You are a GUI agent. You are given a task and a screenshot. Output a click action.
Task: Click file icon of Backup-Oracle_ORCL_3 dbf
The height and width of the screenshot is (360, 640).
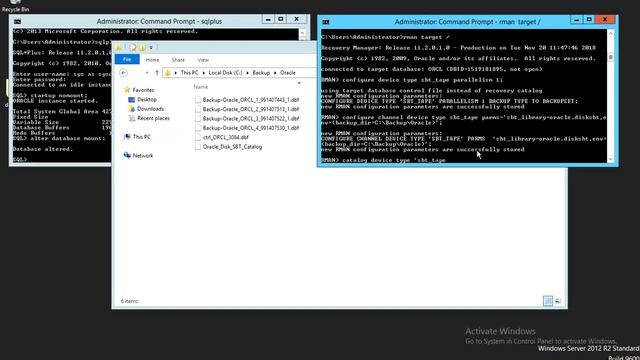tap(198, 118)
